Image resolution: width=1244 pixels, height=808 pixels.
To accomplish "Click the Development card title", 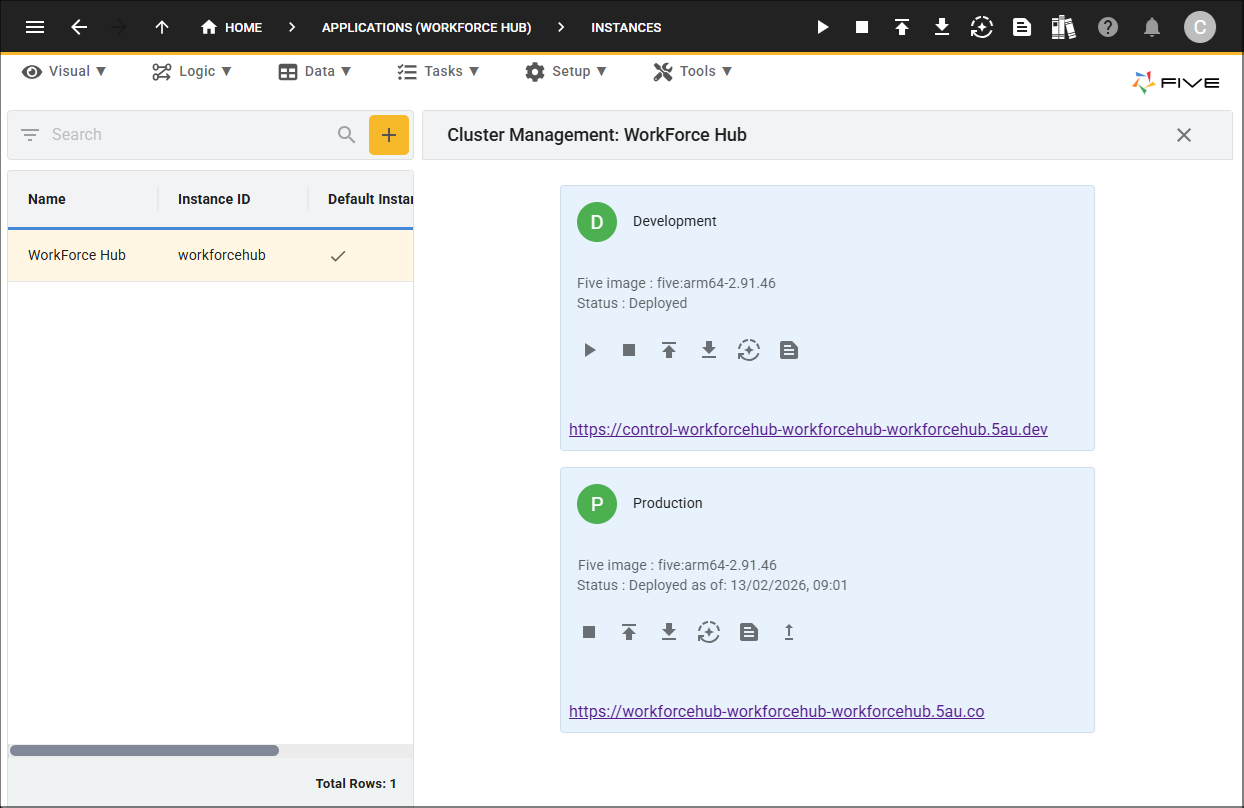I will point(675,221).
